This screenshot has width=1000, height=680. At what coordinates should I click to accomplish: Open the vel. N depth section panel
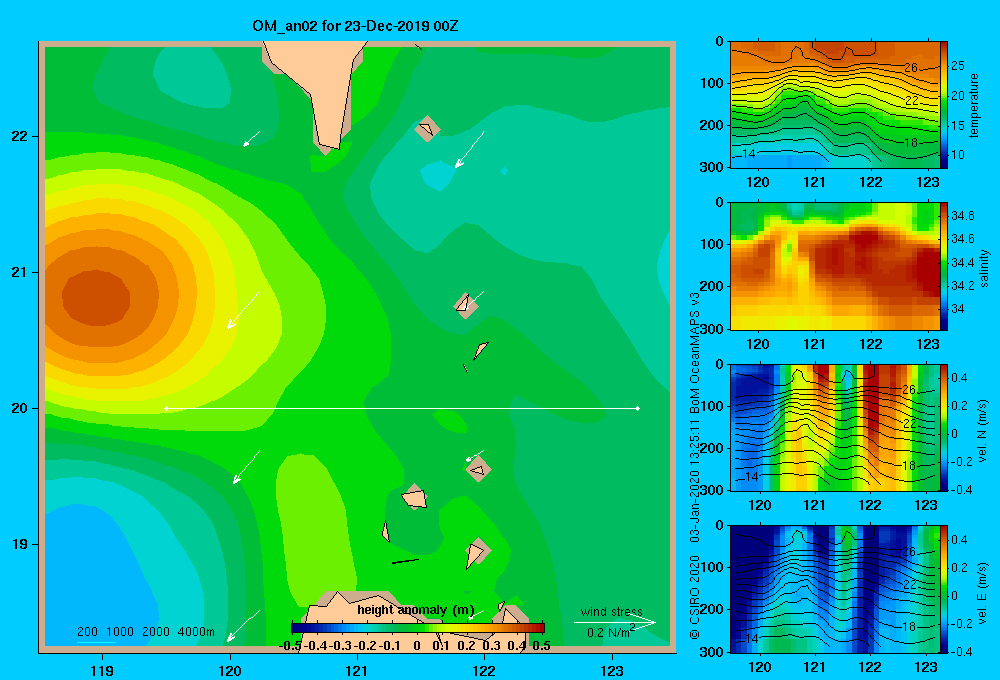(x=835, y=427)
